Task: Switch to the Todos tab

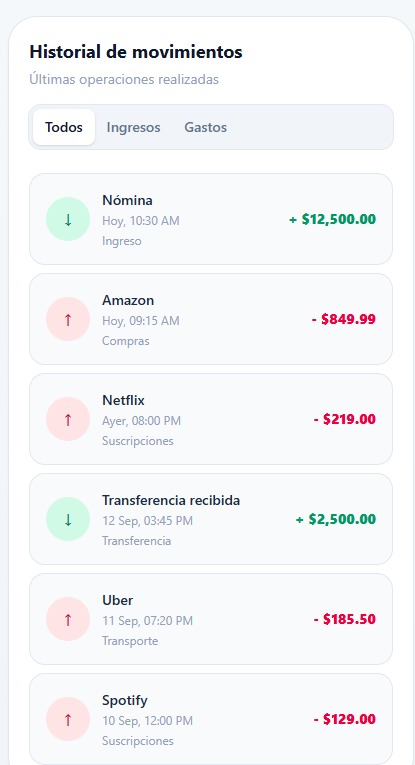Action: point(64,127)
